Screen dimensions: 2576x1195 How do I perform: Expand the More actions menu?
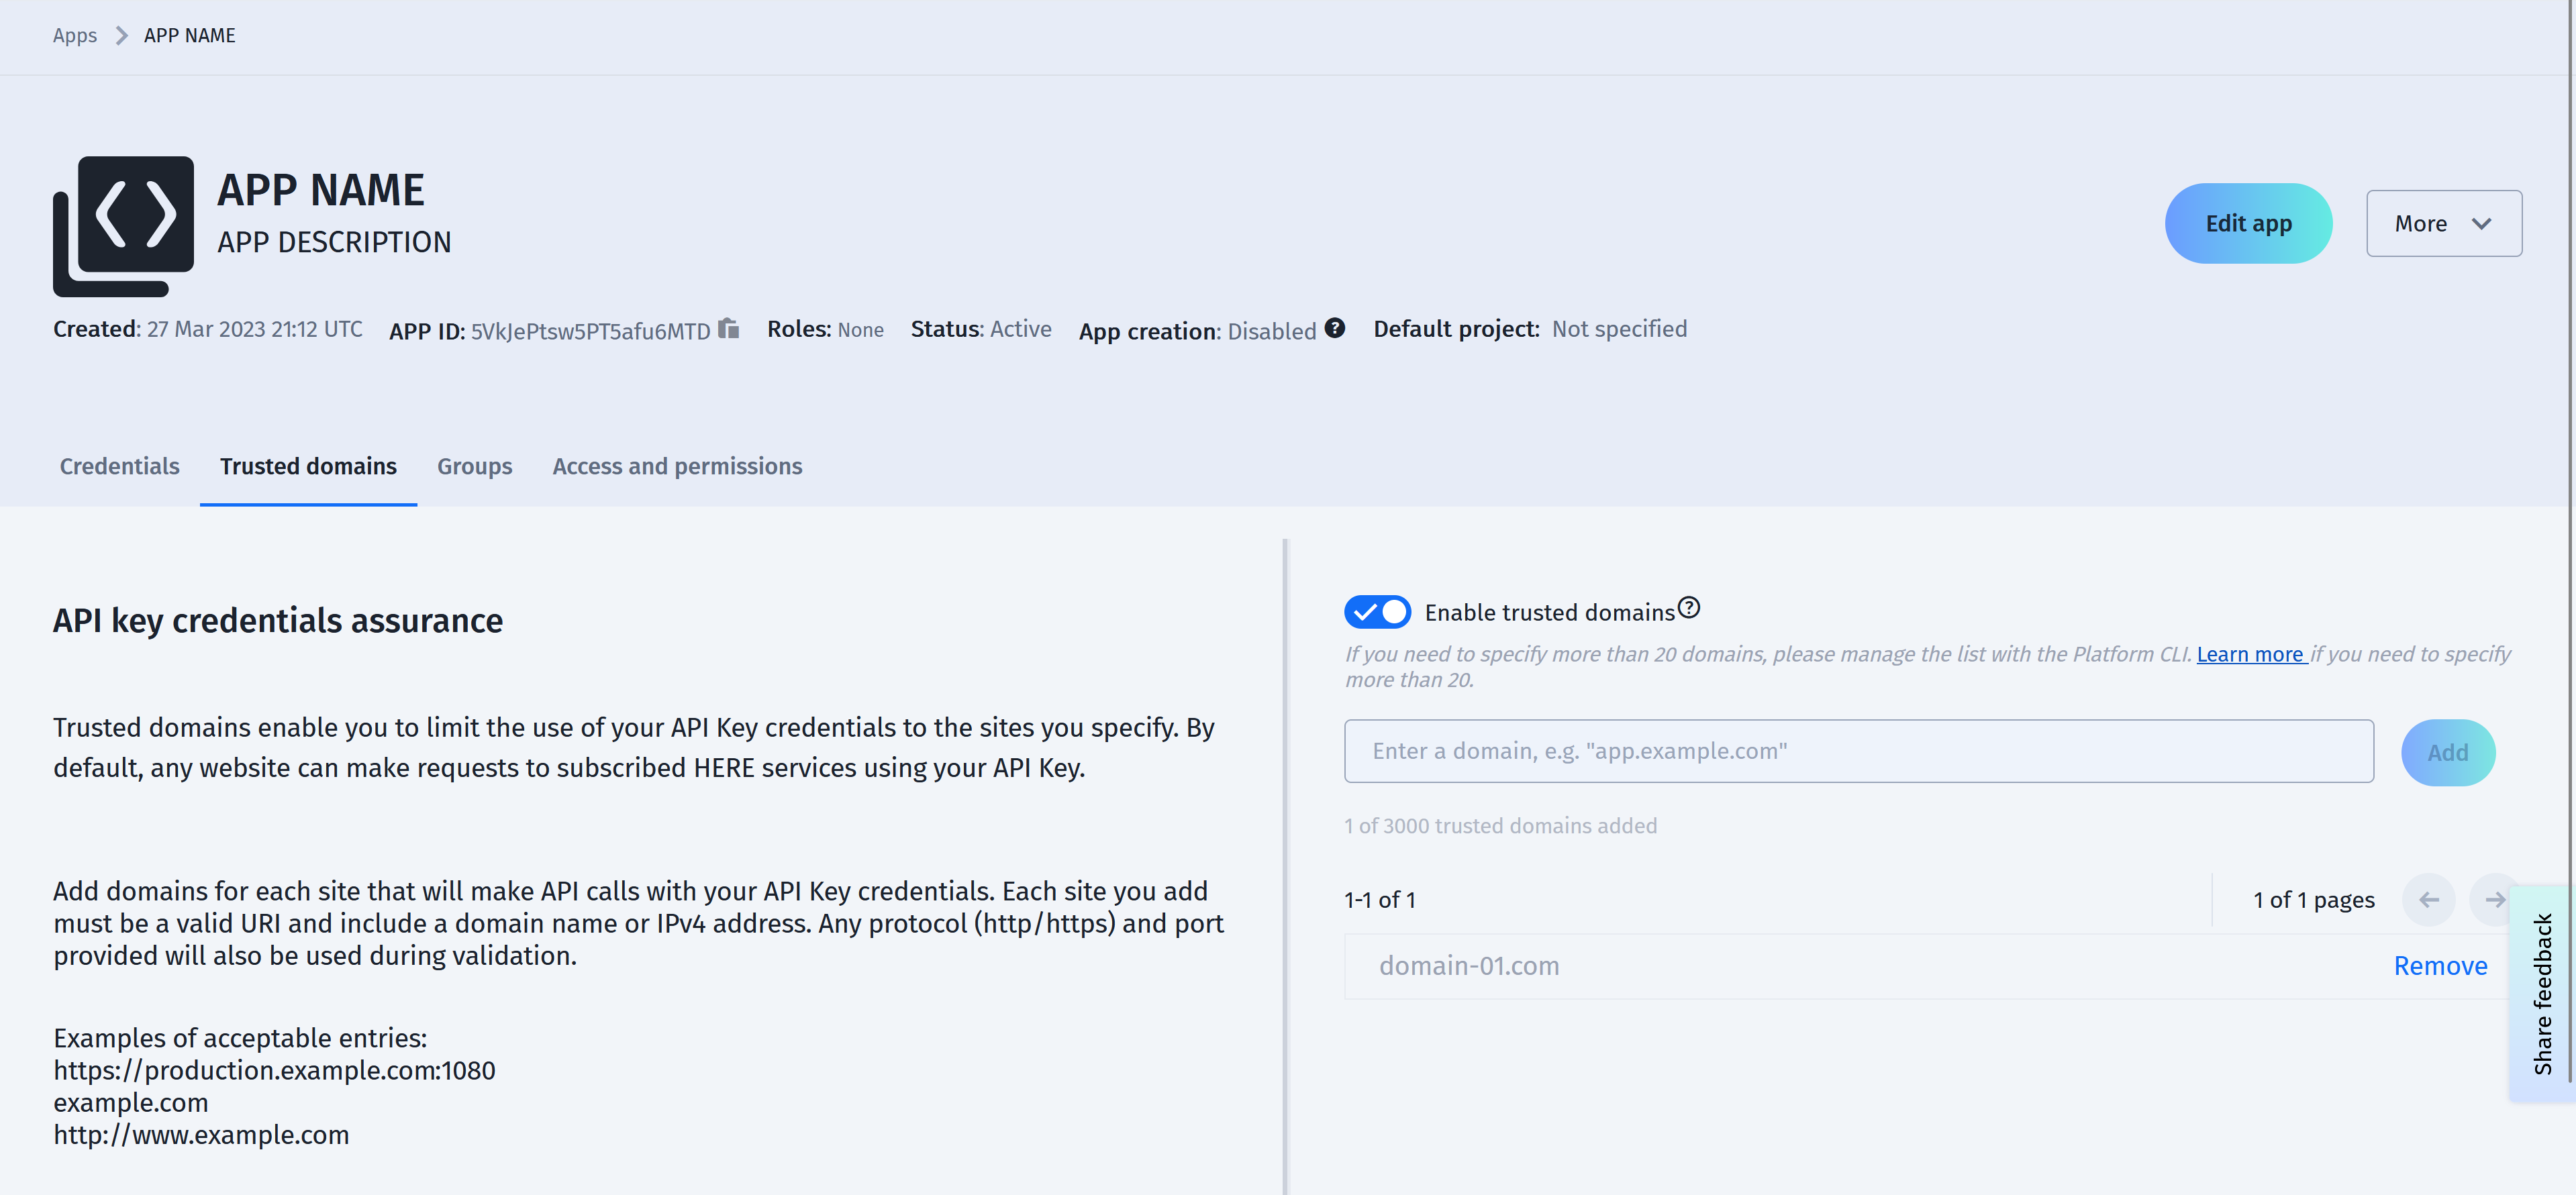(x=2443, y=223)
